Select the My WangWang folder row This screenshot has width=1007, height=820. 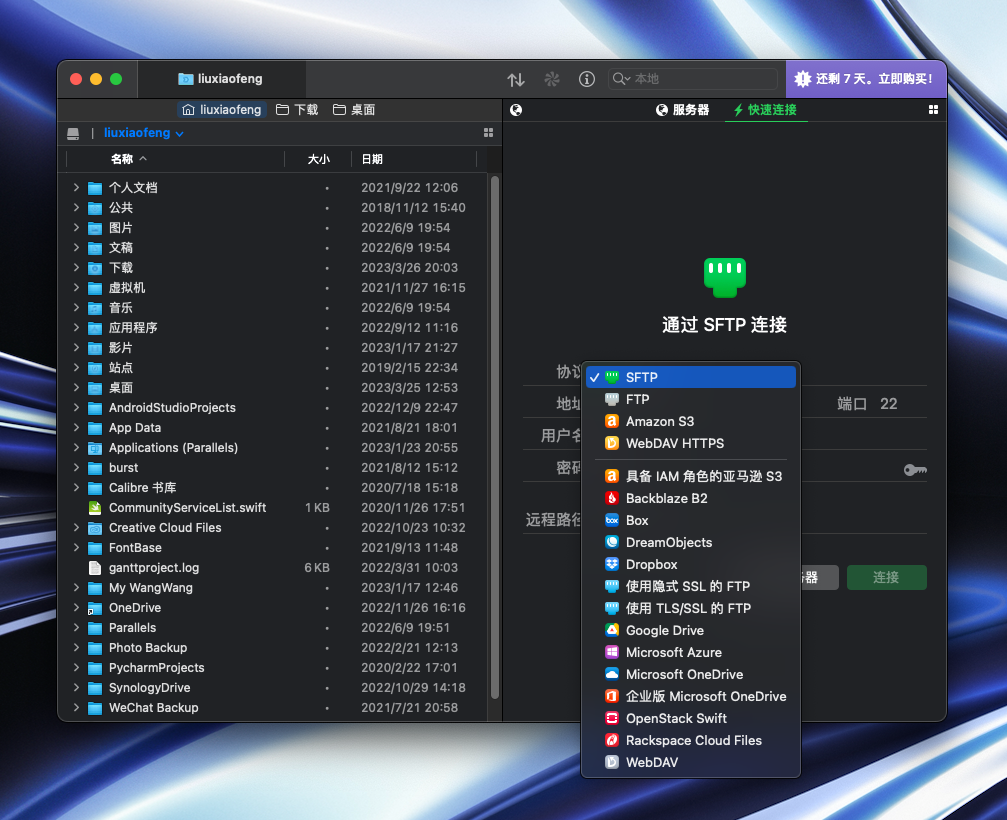[x=273, y=588]
